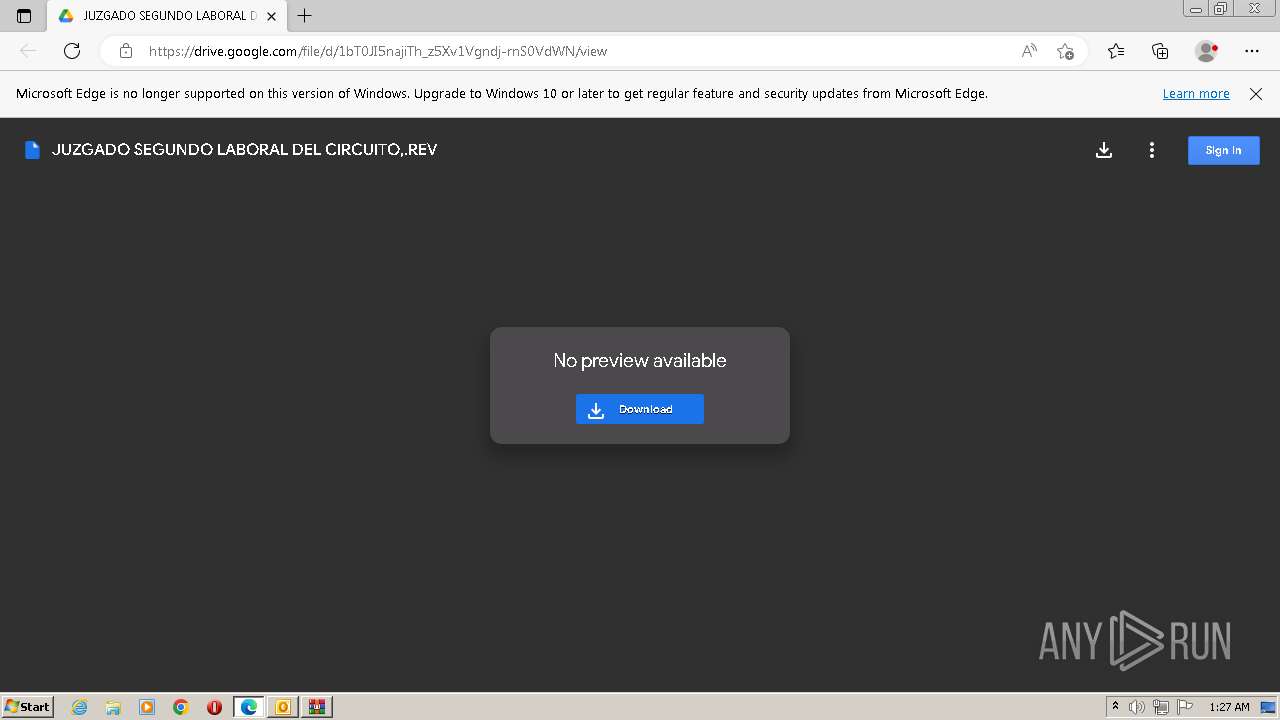Open Edge settings and more menu
The height and width of the screenshot is (720, 1280).
click(x=1252, y=51)
